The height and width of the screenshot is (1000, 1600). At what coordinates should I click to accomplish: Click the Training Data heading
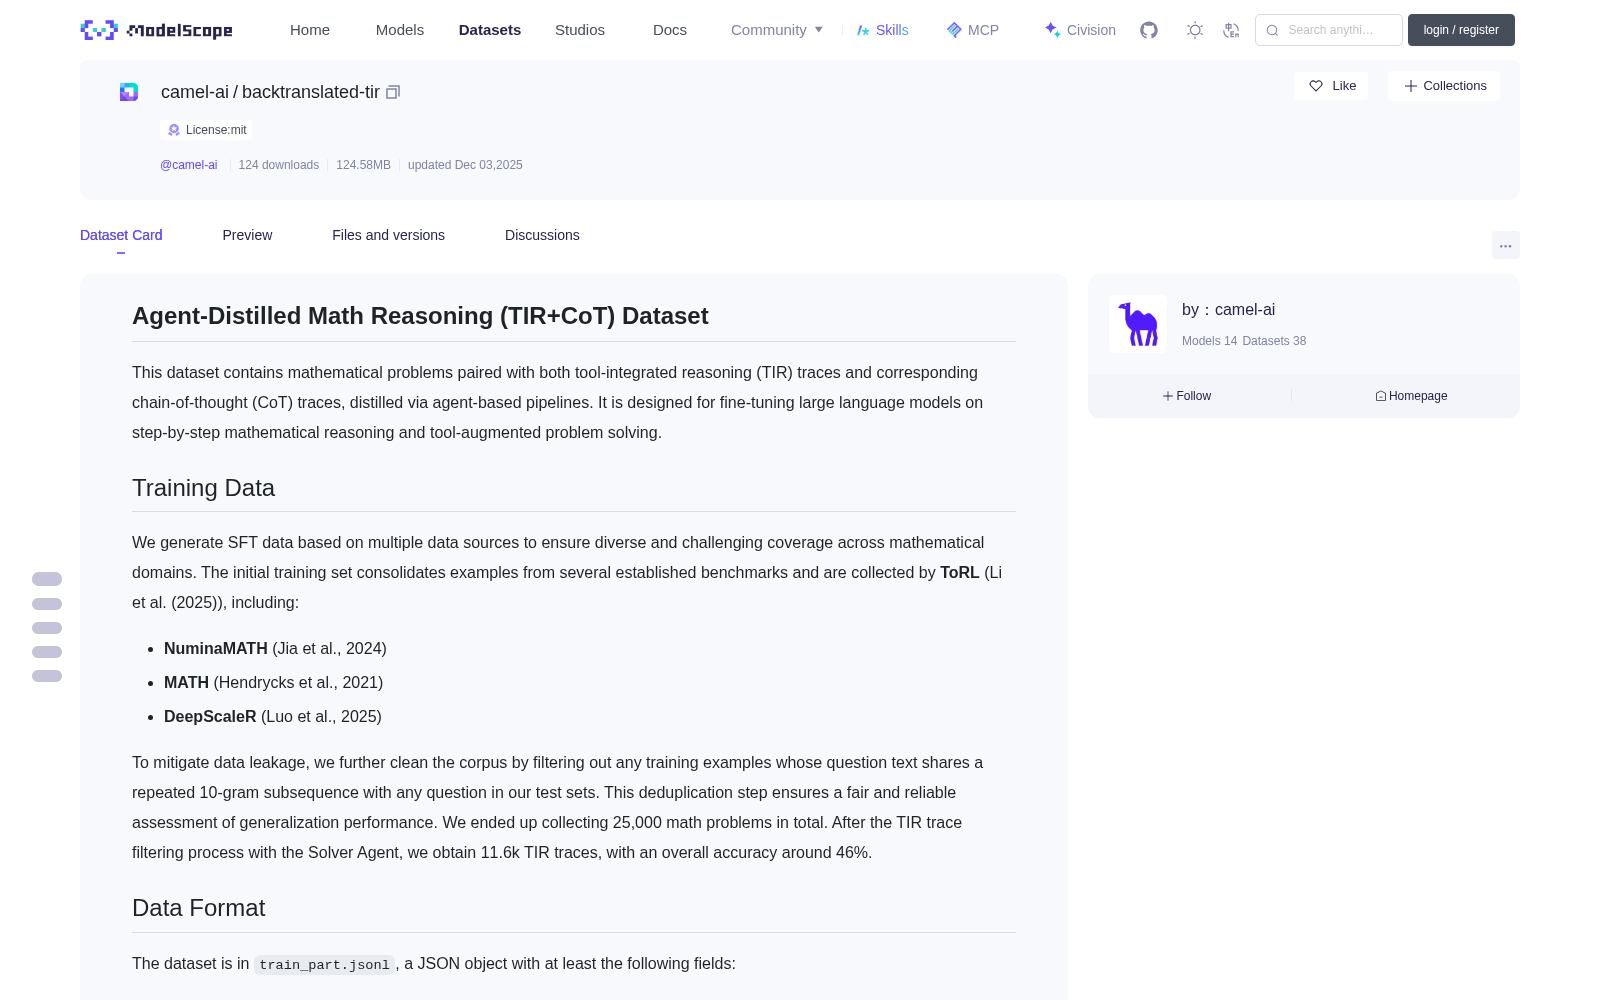click(x=203, y=488)
